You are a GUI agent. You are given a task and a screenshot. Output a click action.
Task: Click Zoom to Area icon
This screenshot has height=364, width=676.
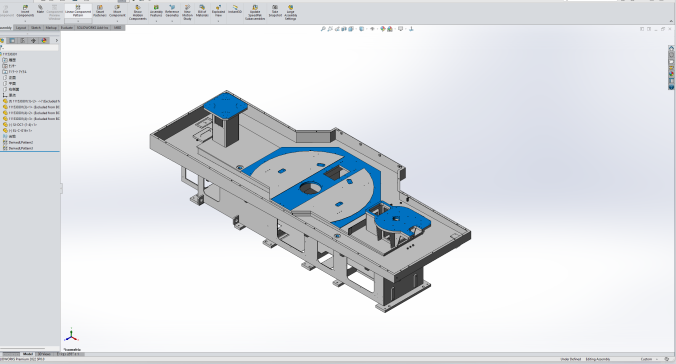pyautogui.click(x=330, y=29)
